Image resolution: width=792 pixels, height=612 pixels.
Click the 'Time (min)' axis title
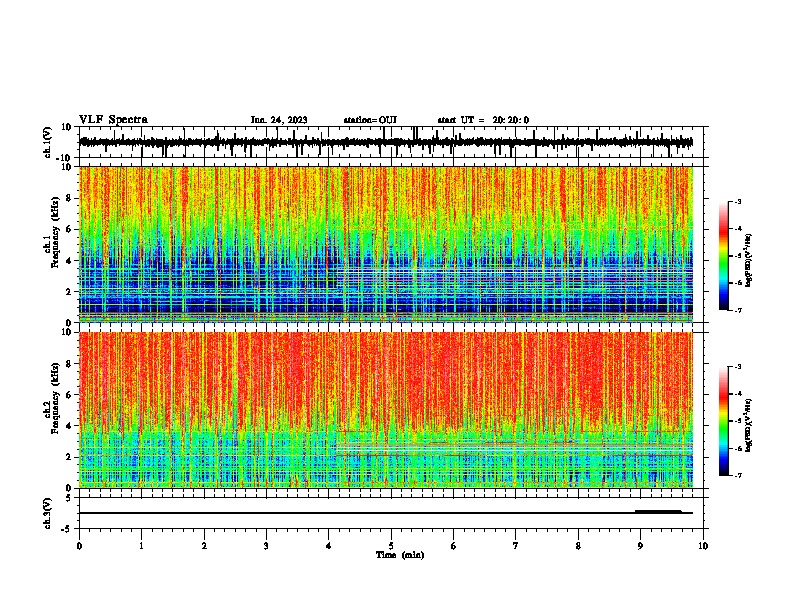[x=400, y=555]
